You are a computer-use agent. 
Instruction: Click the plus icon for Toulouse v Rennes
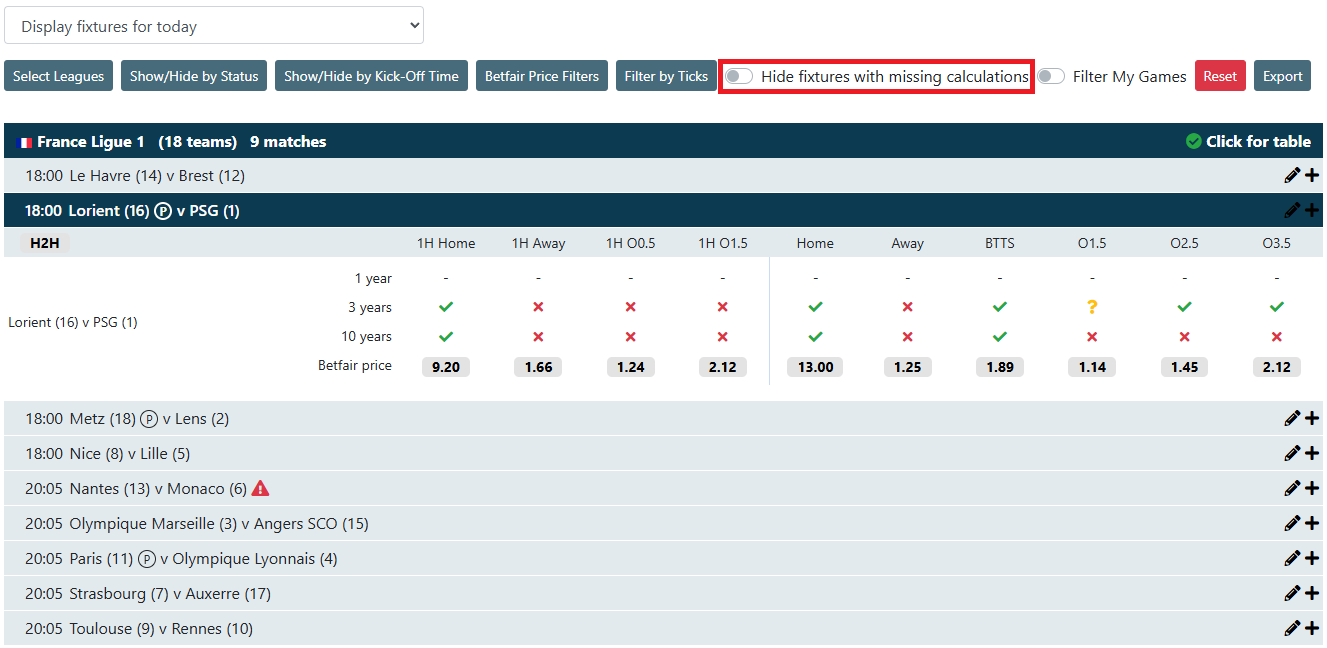pos(1312,629)
